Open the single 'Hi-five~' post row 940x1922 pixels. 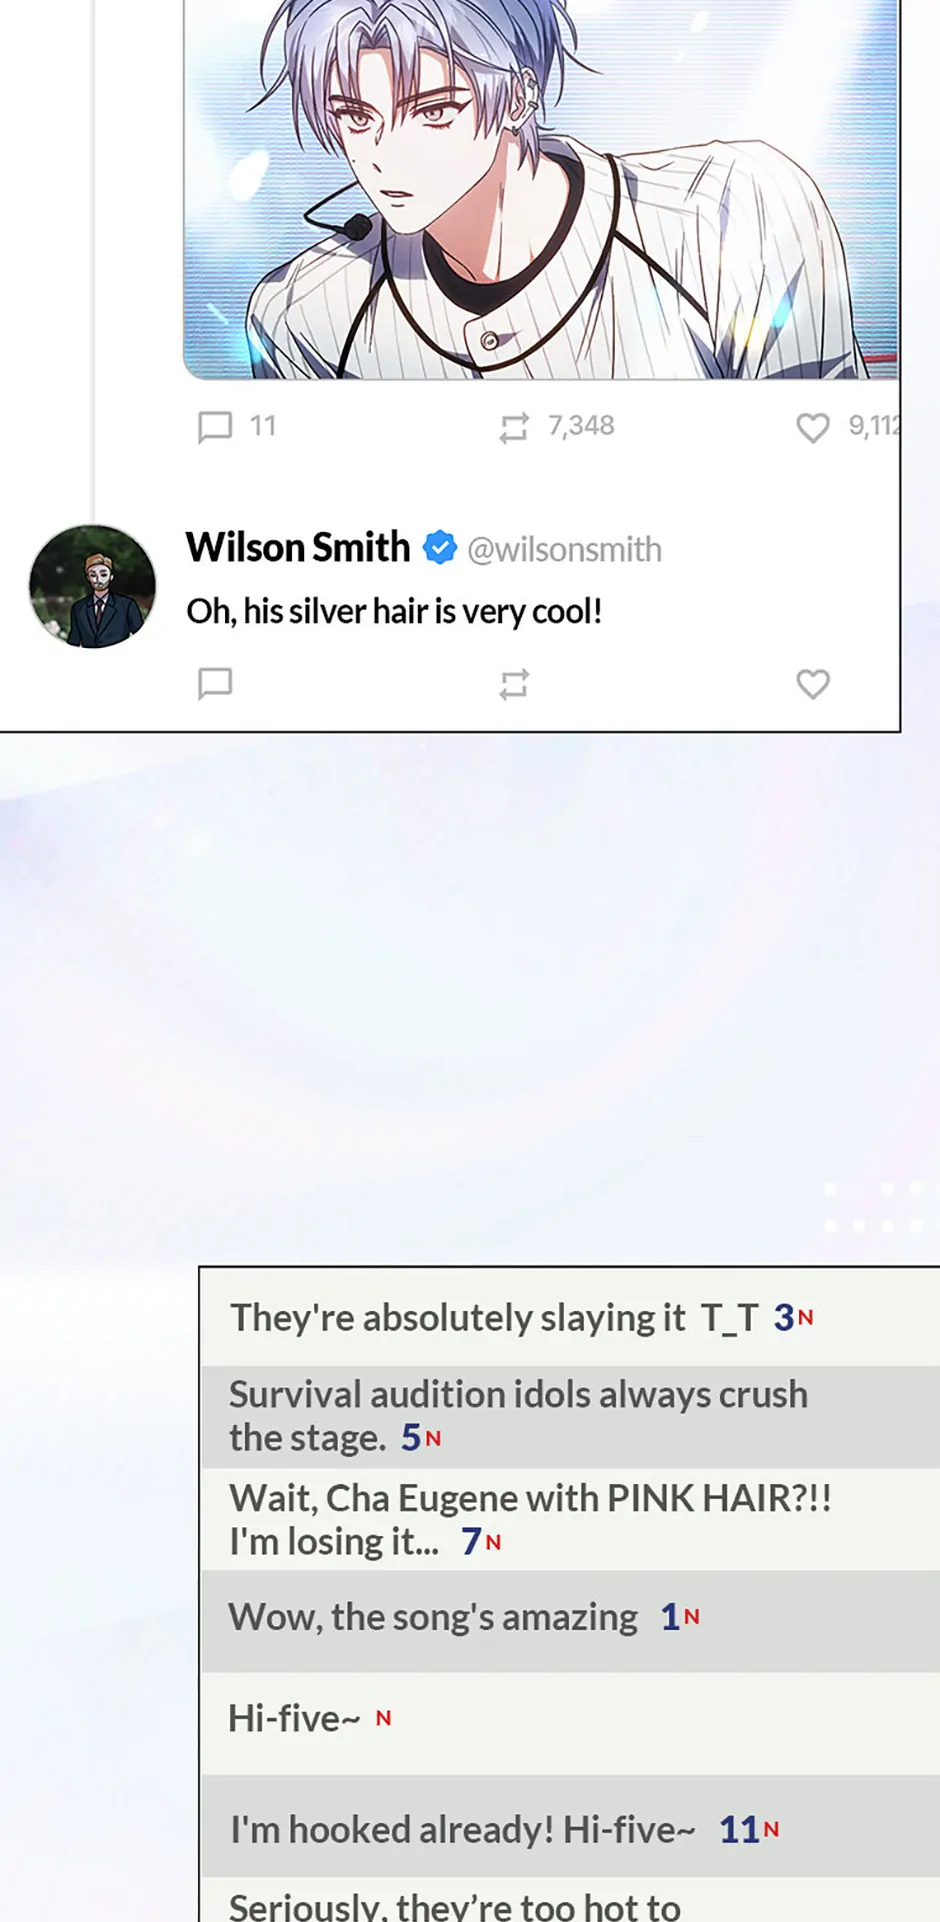[x=570, y=1723]
